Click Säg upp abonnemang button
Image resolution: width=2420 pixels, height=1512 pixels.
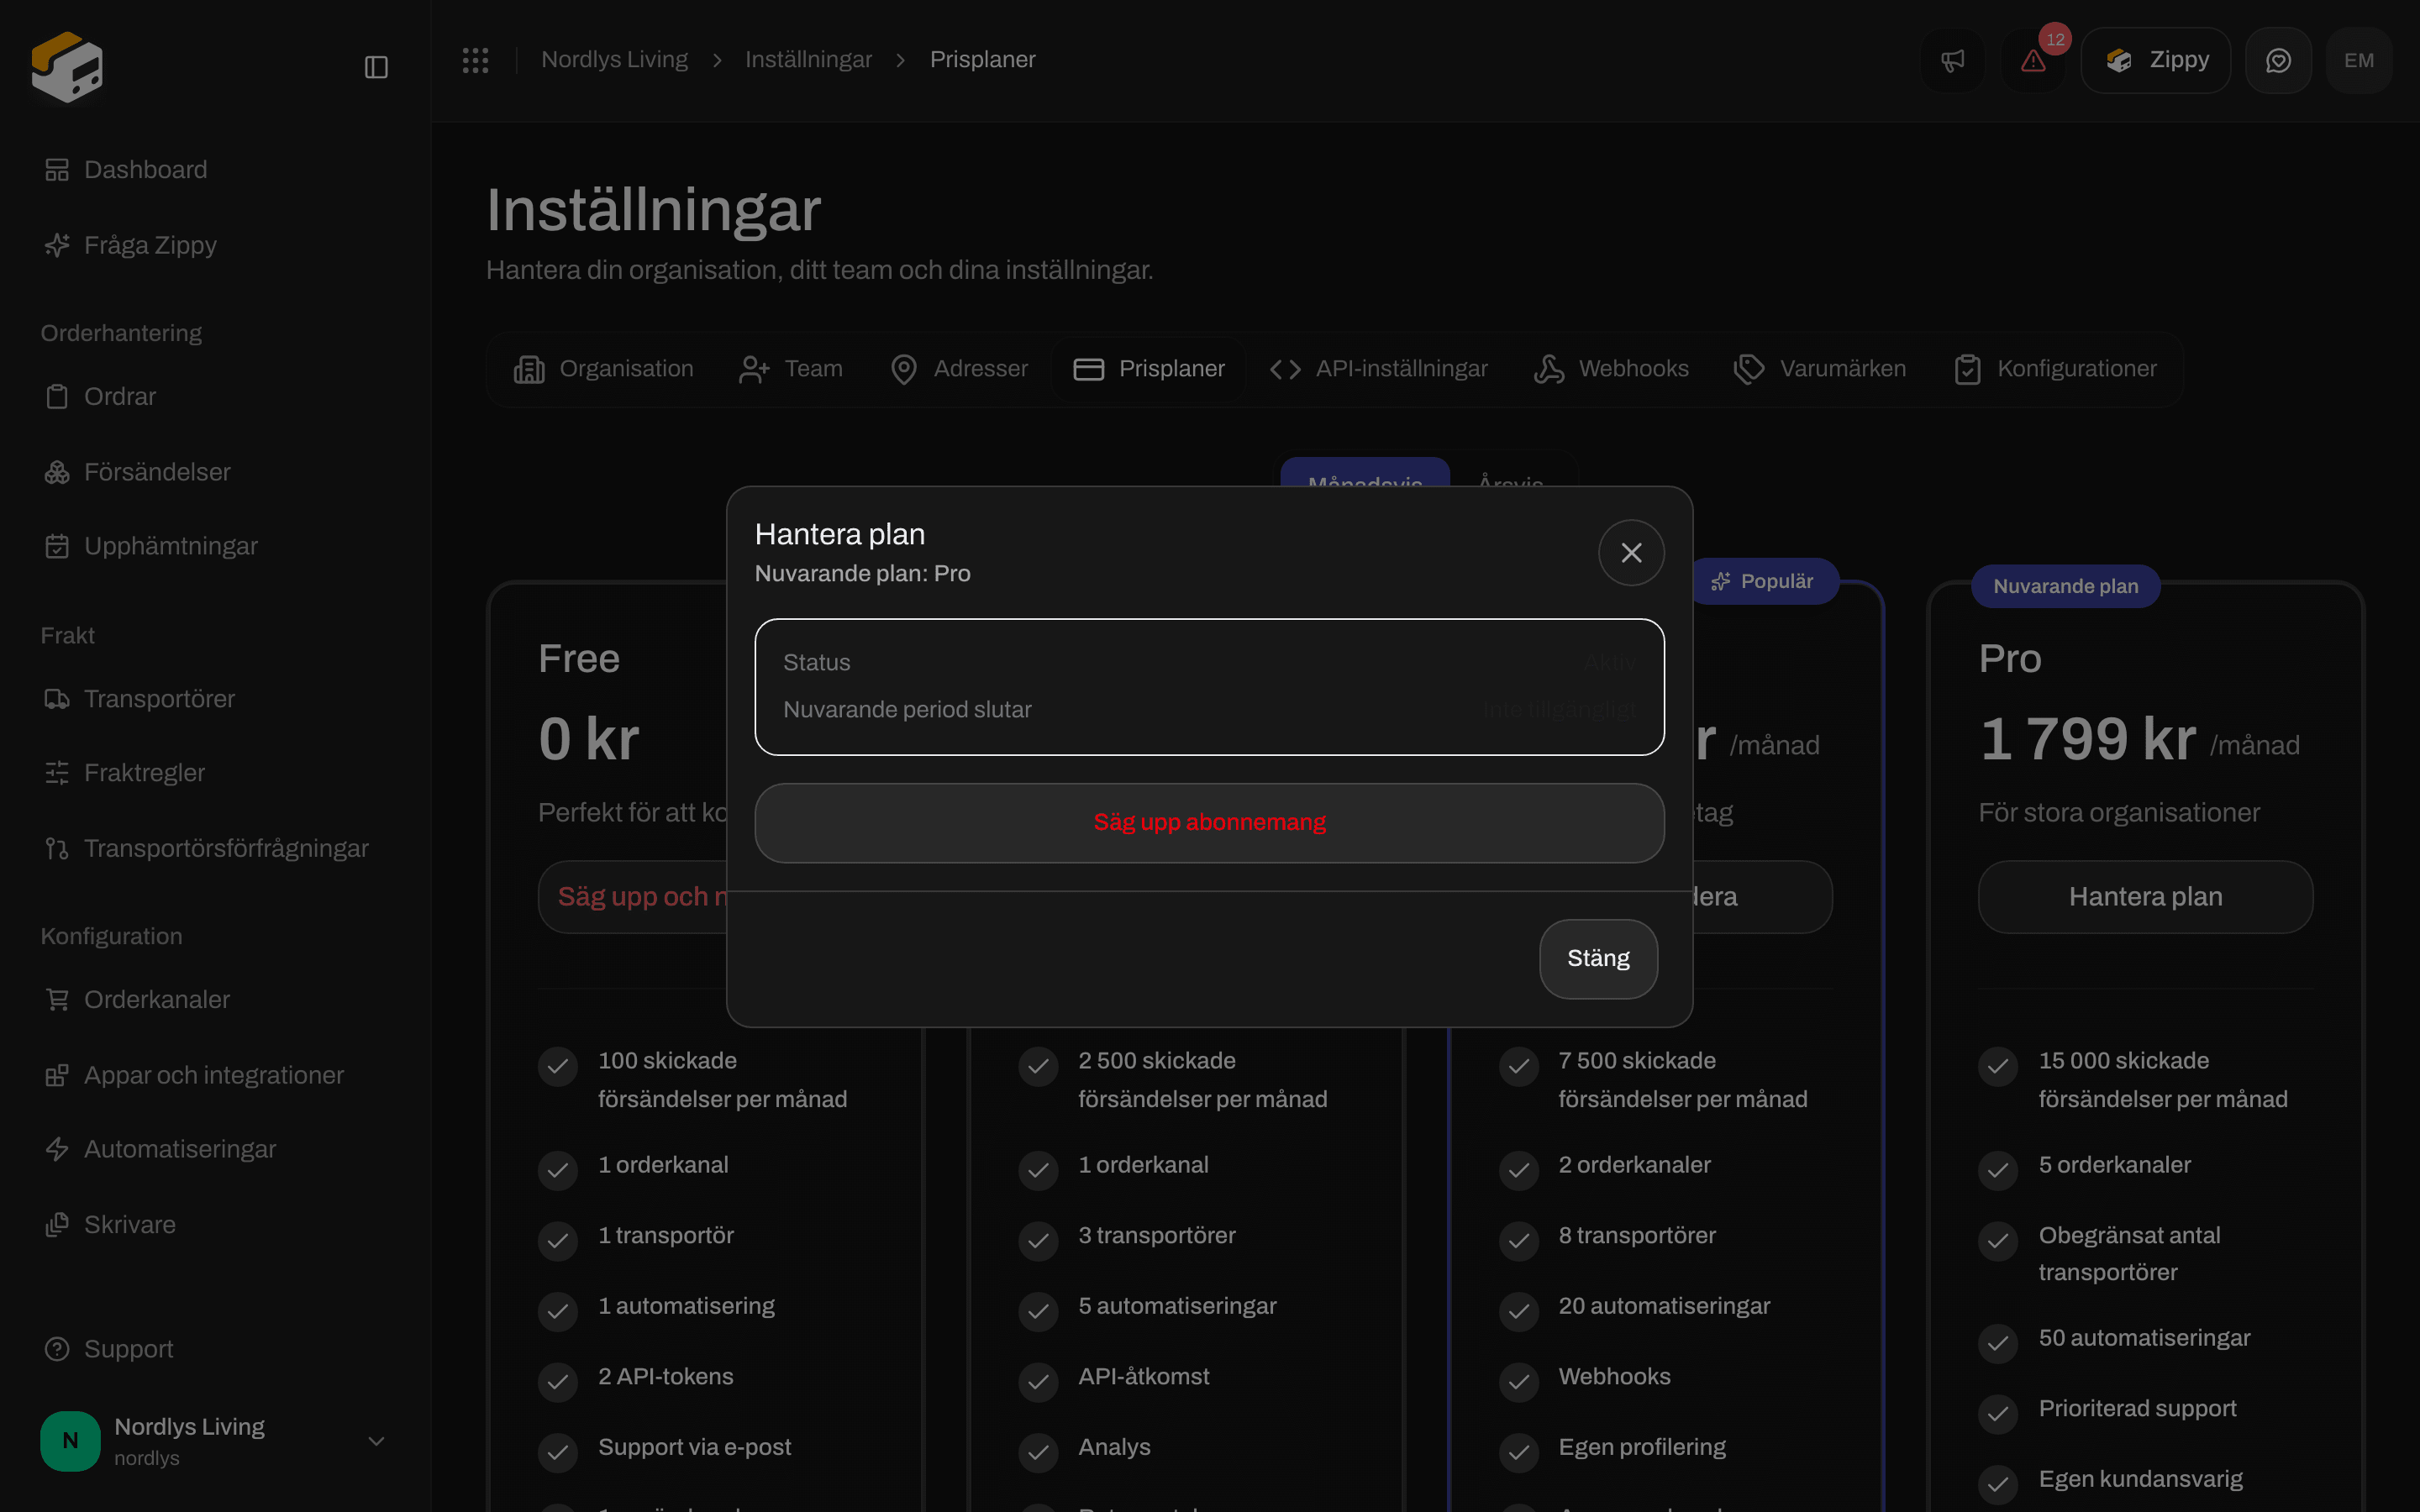1209,823
